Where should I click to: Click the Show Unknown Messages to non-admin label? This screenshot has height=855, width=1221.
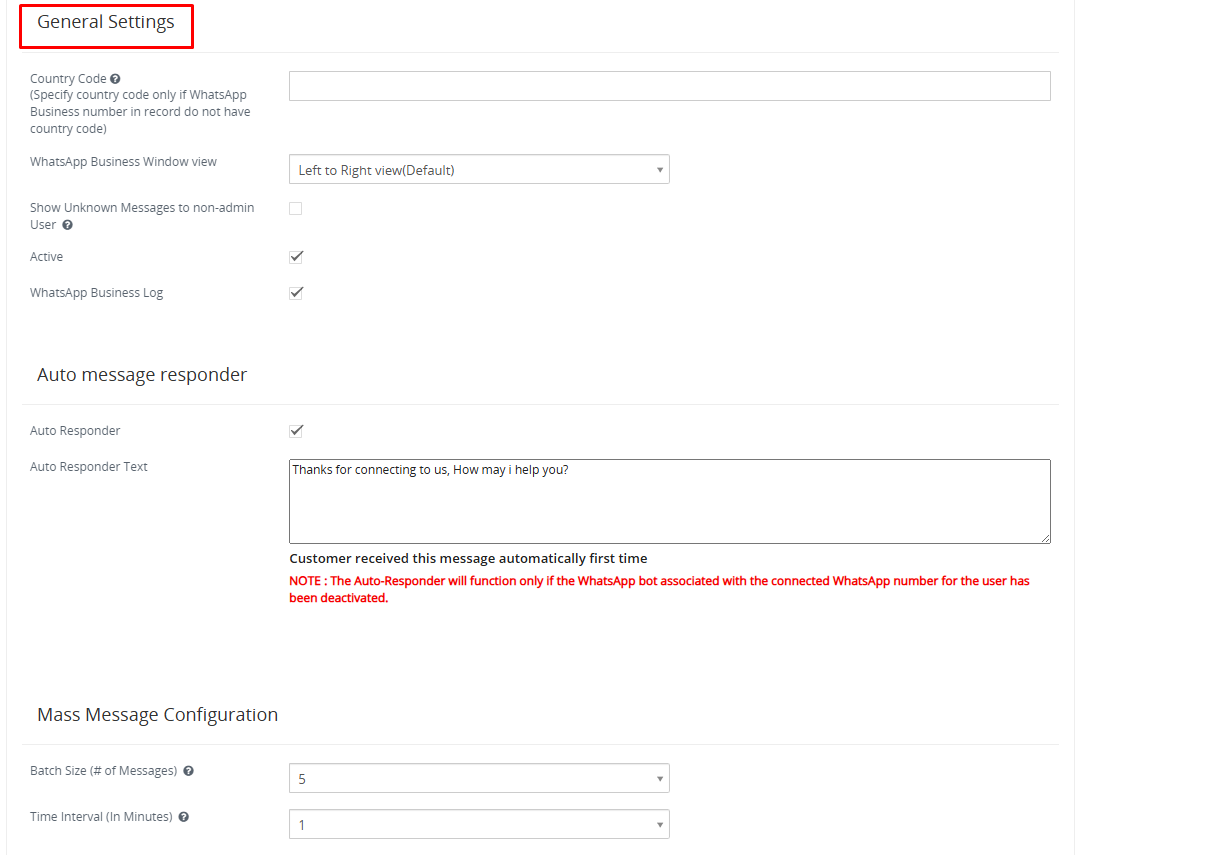click(x=142, y=216)
